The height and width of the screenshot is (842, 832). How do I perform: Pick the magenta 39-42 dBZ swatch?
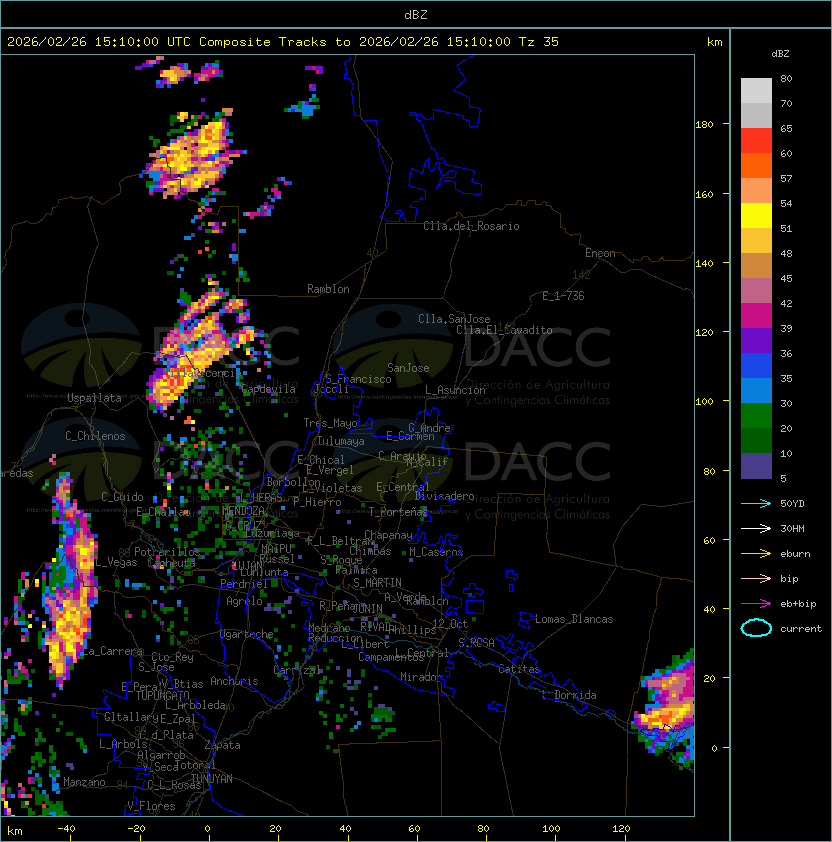pyautogui.click(x=756, y=316)
